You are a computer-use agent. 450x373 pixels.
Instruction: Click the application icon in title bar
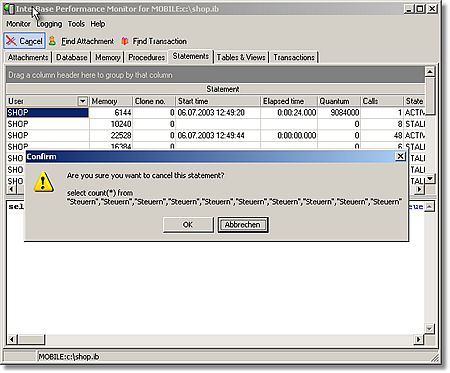(x=9, y=9)
